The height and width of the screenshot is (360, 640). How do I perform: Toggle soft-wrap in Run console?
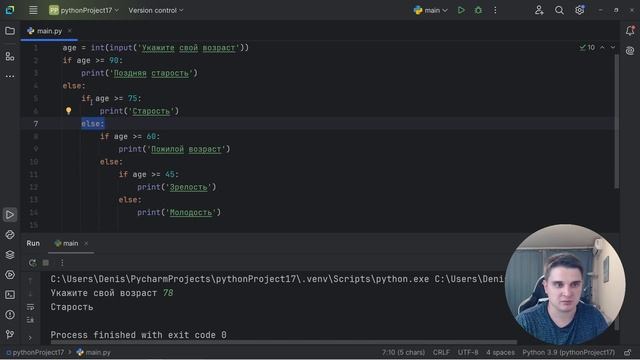point(30,307)
